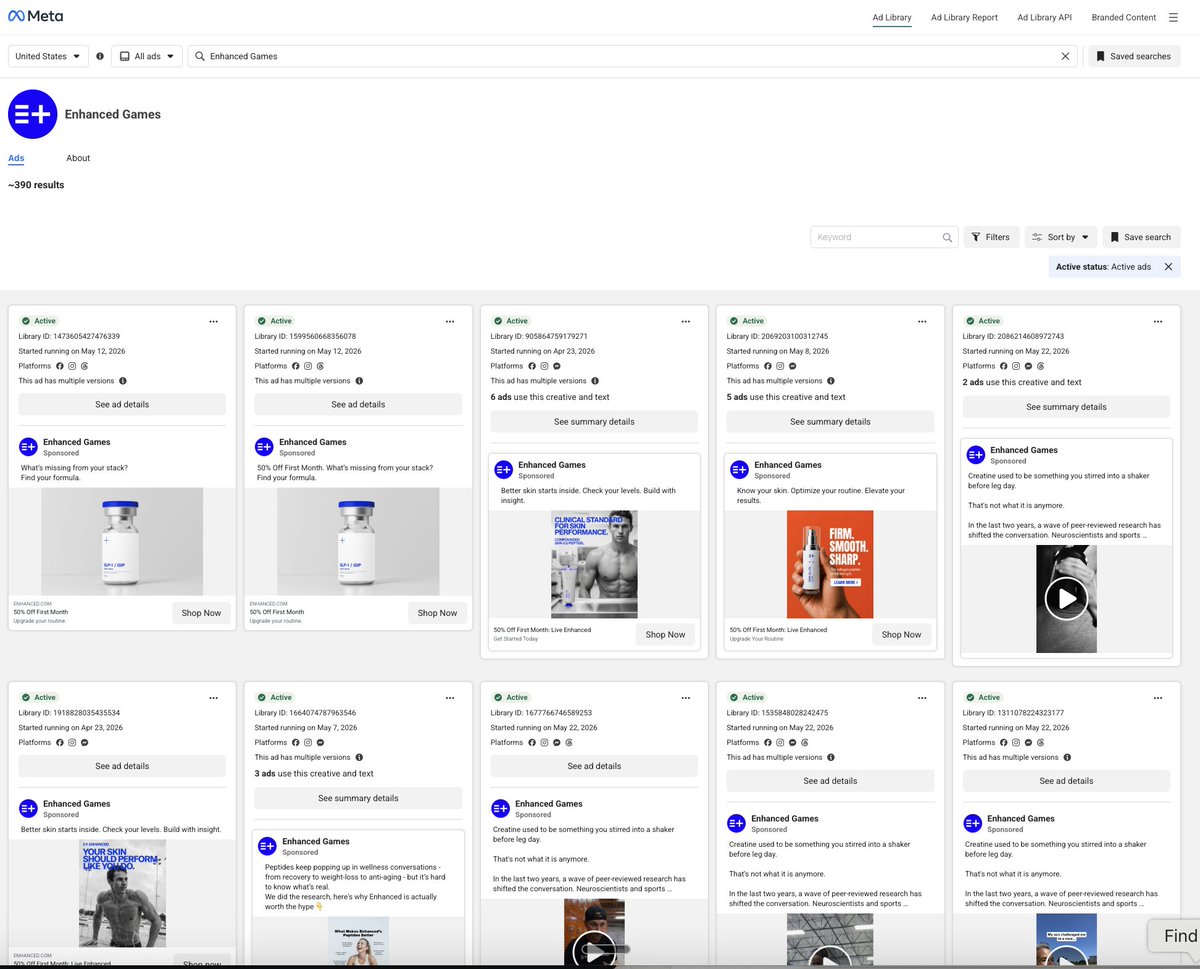Click multiple versions info icon on ad 1311078224323177
This screenshot has height=969, width=1200.
click(x=1067, y=757)
